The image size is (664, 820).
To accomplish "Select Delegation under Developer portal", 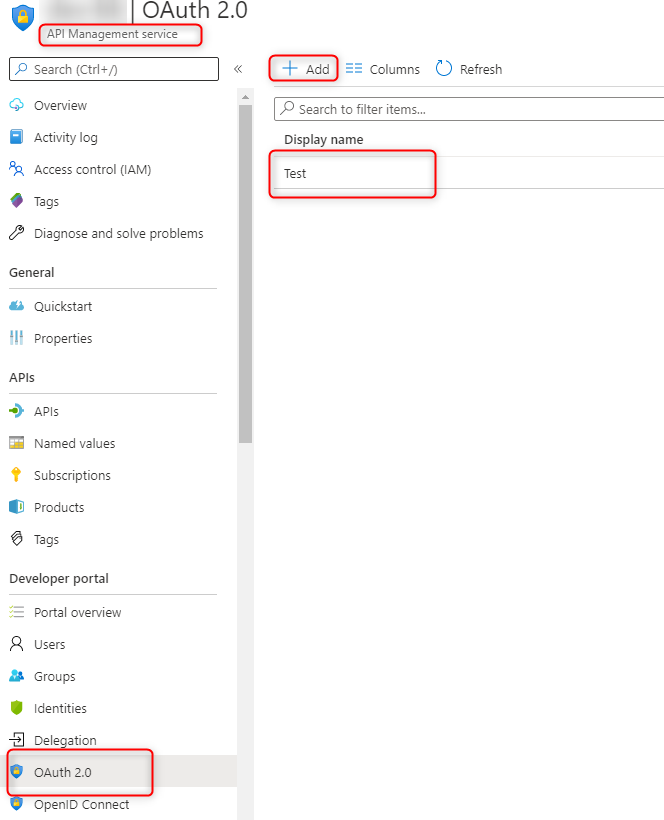I will coord(63,740).
